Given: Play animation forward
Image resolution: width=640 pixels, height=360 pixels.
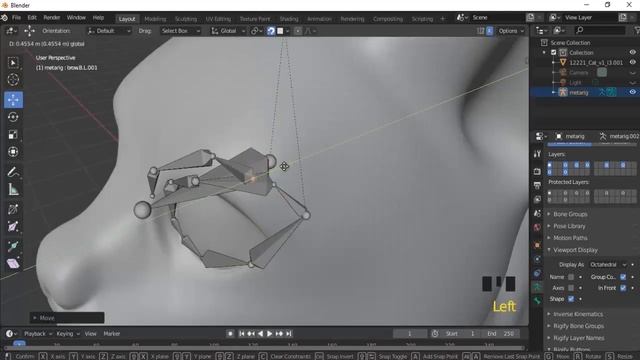Looking at the screenshot, I should tap(269, 333).
